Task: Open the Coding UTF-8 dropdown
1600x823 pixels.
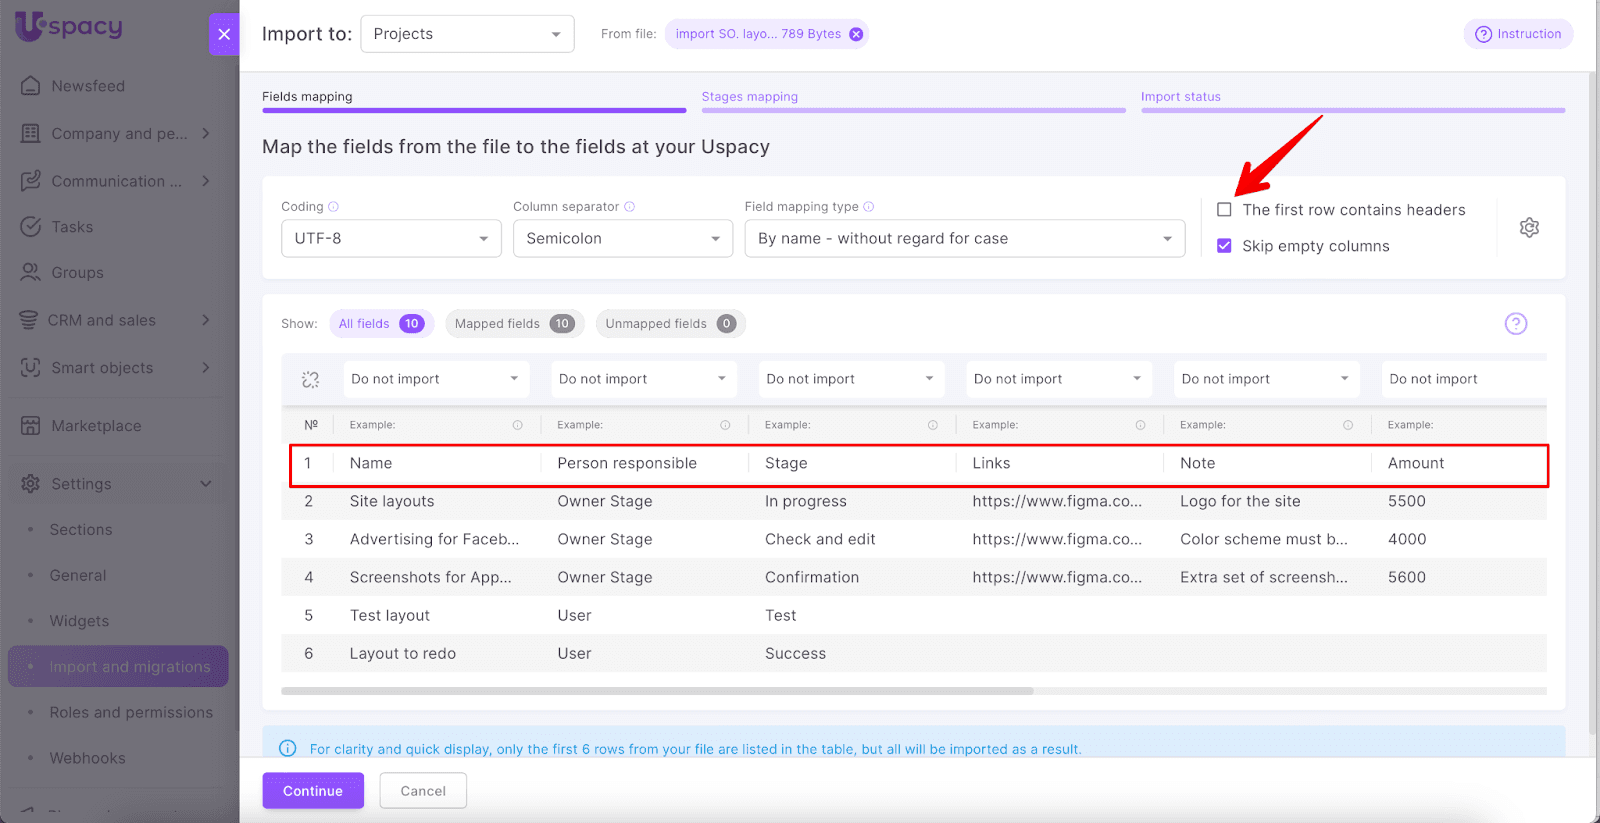Action: [x=391, y=239]
